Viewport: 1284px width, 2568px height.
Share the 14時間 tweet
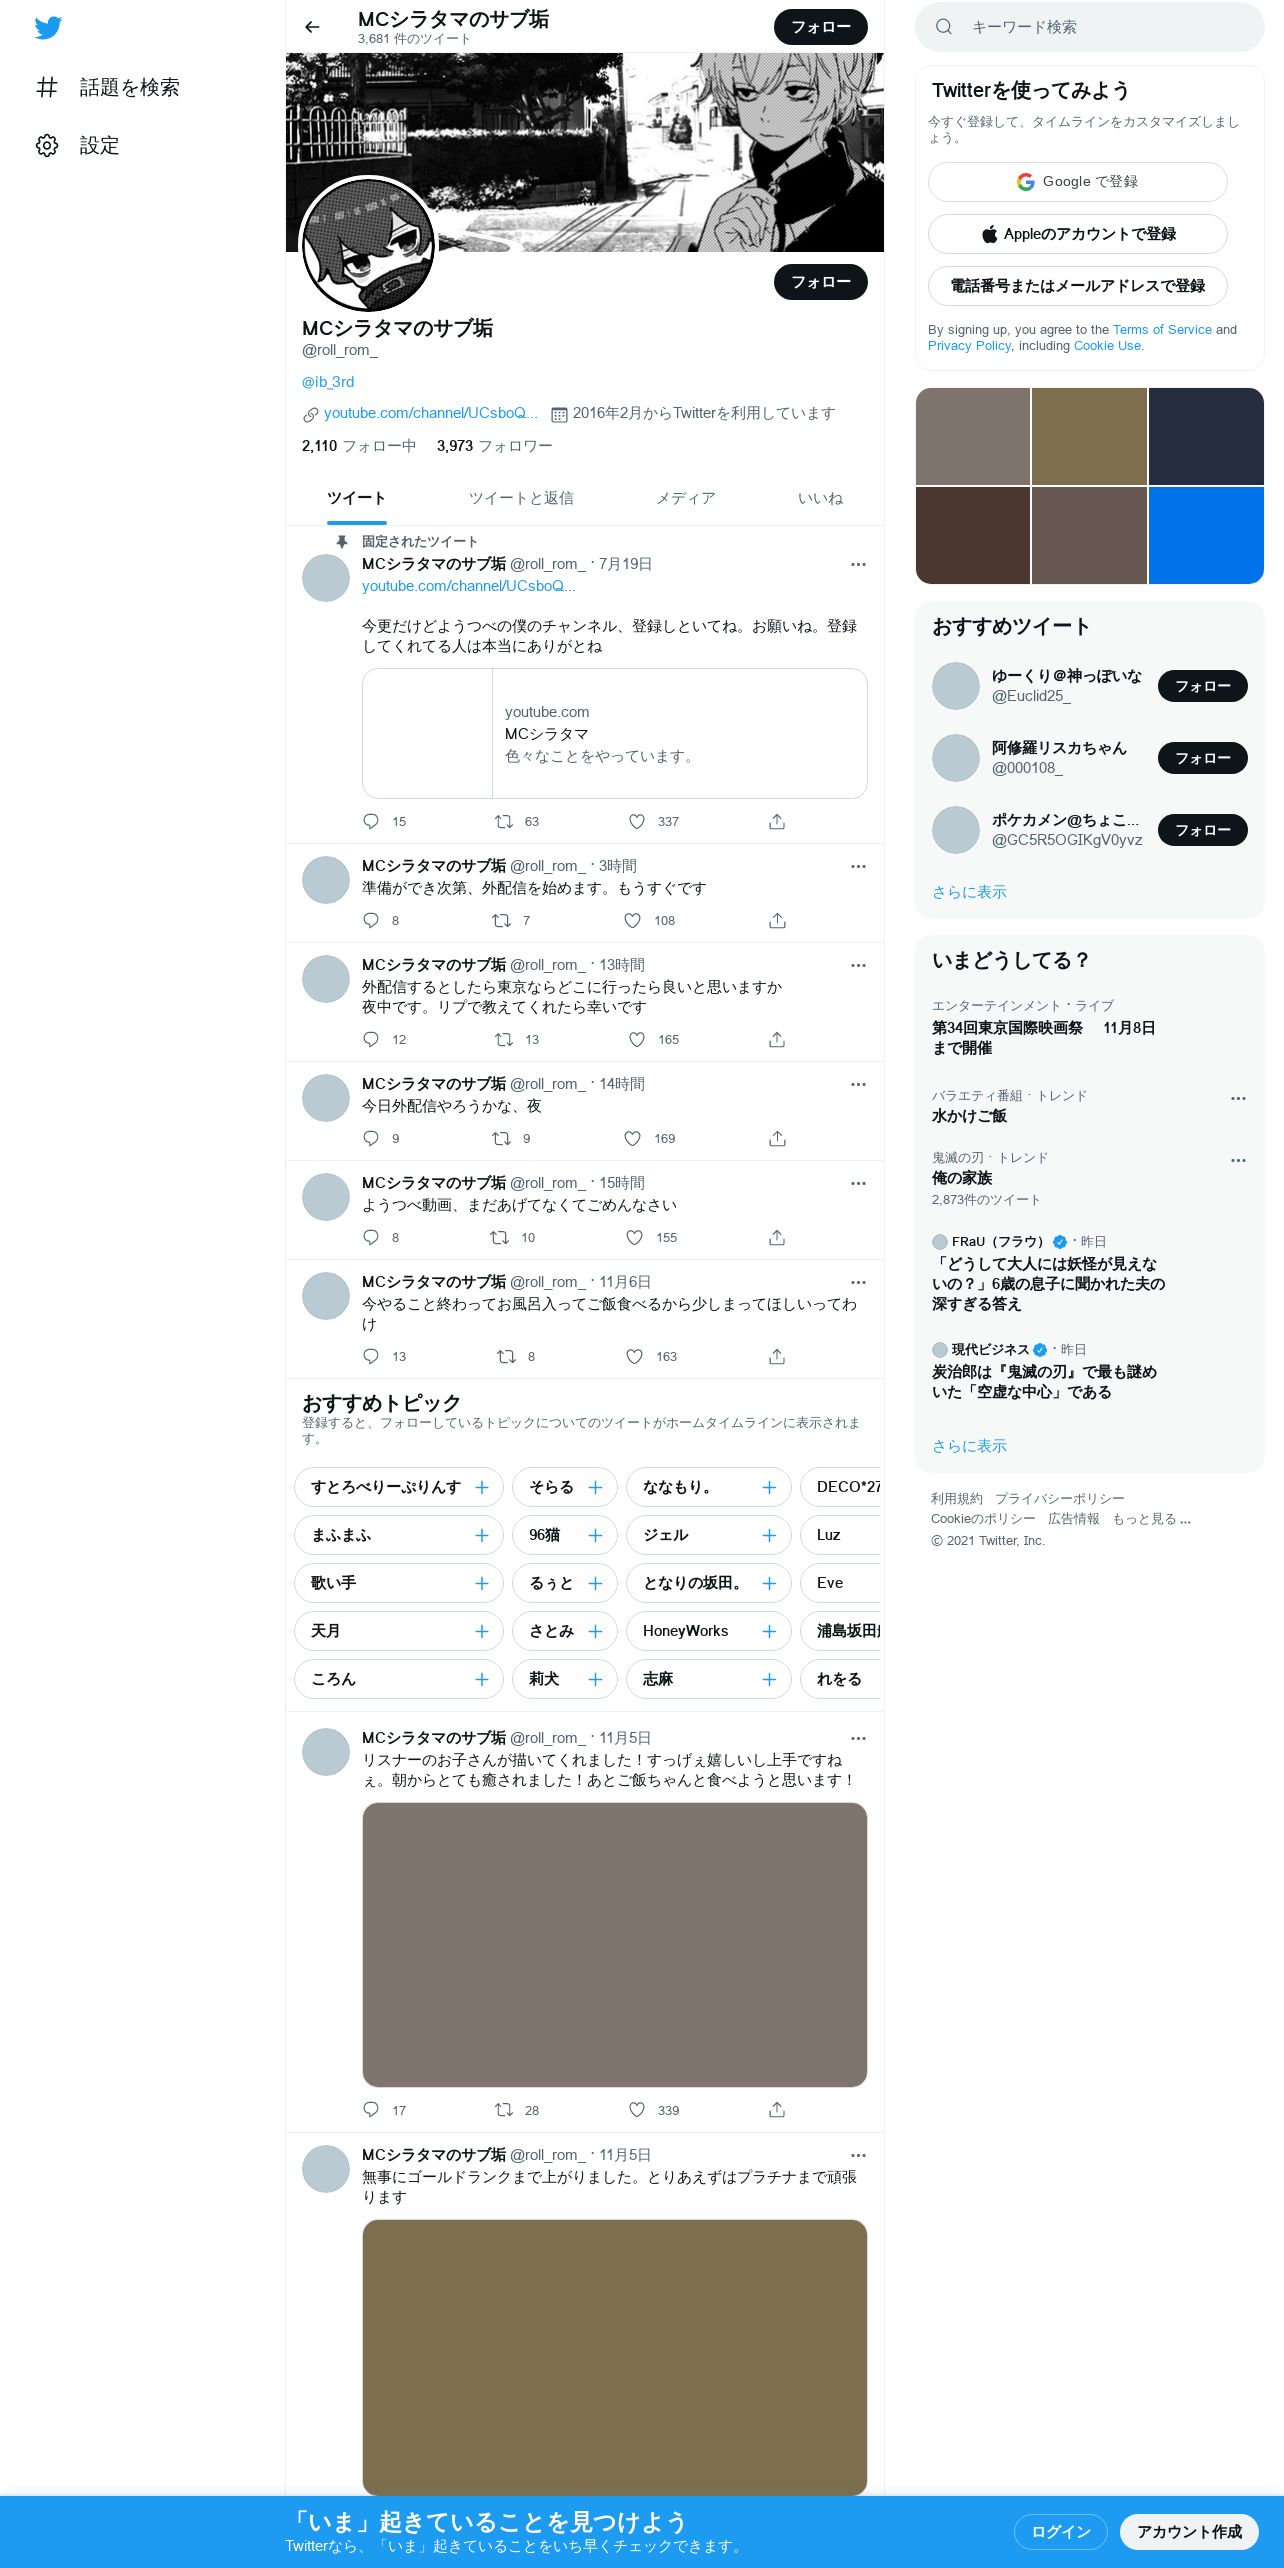pyautogui.click(x=777, y=1138)
